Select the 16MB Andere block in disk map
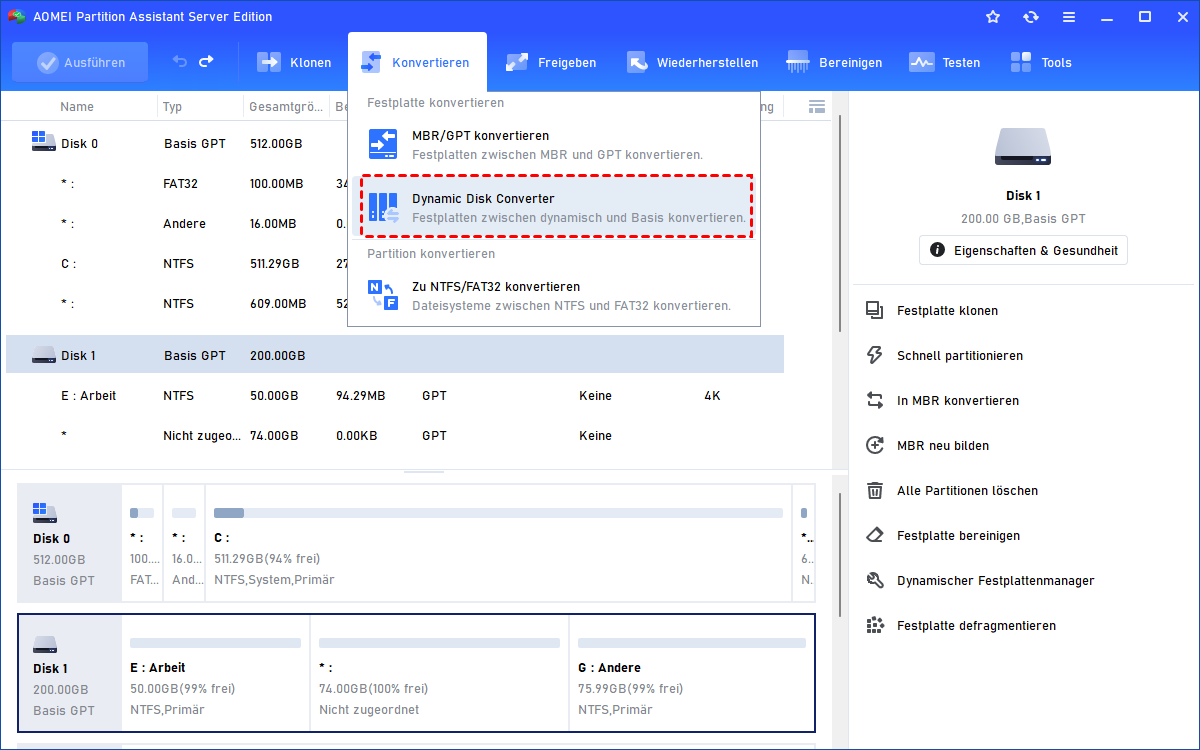Viewport: 1200px width, 750px height. (184, 544)
